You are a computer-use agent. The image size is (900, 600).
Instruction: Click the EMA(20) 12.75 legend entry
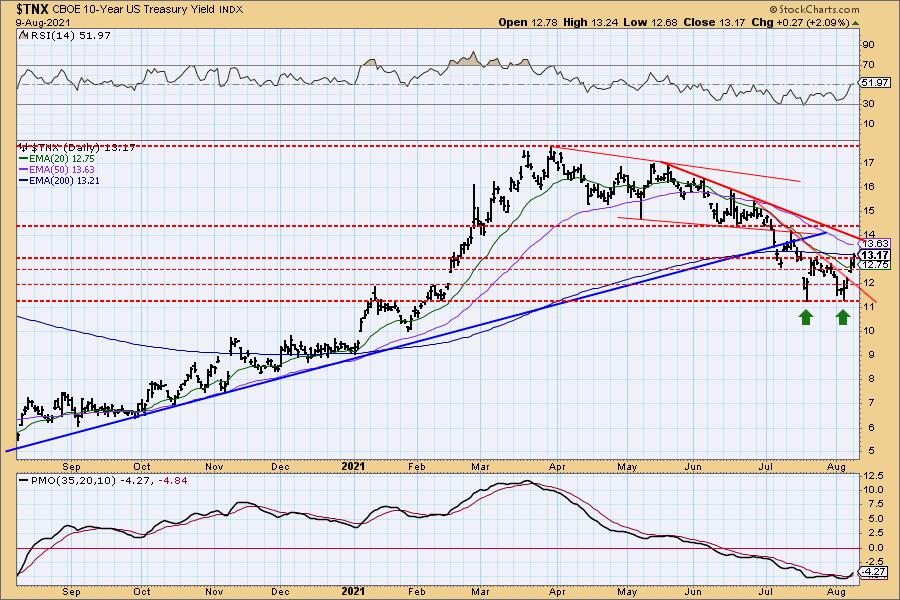[57, 158]
